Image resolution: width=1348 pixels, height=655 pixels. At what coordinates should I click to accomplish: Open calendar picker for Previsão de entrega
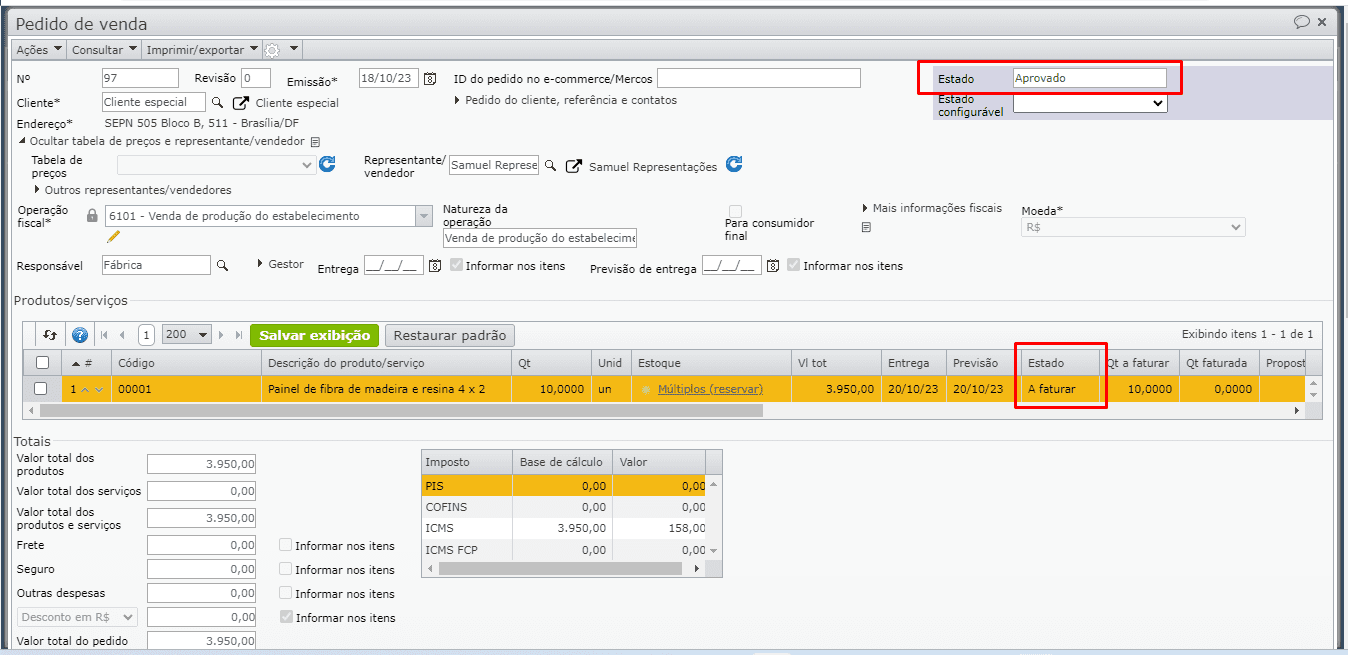click(x=772, y=266)
